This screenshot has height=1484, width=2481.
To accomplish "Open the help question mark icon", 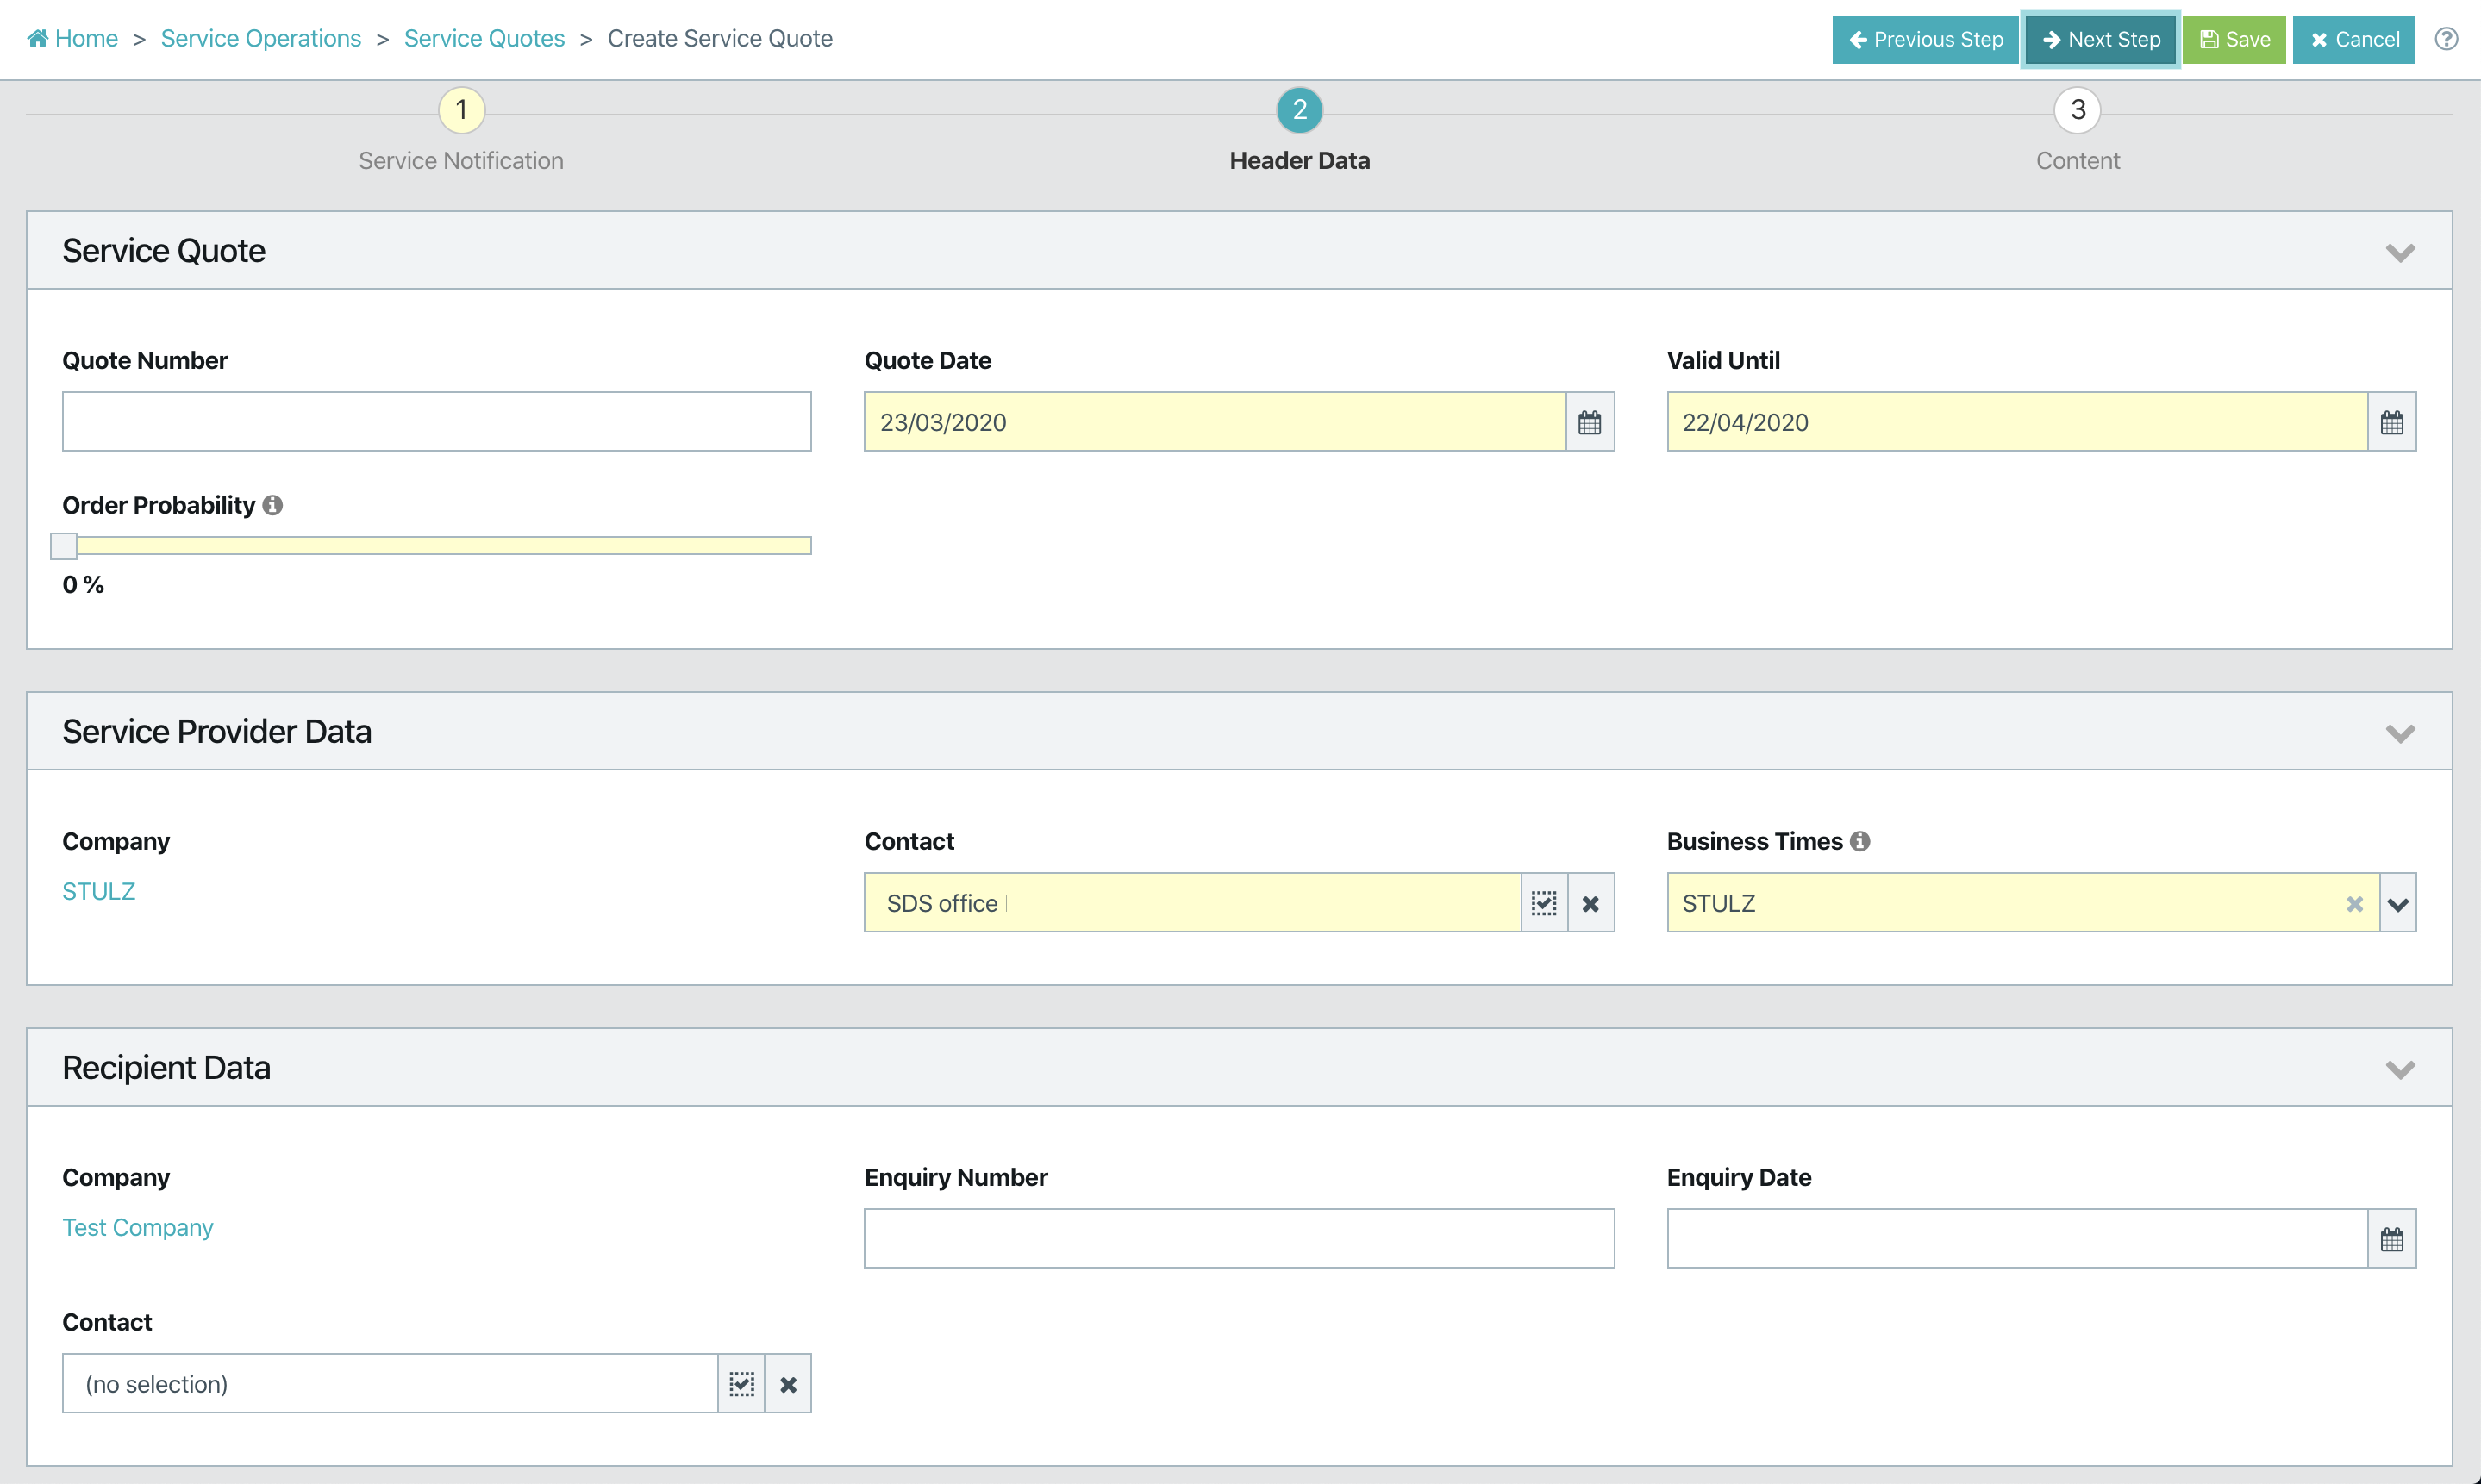I will [x=2446, y=39].
